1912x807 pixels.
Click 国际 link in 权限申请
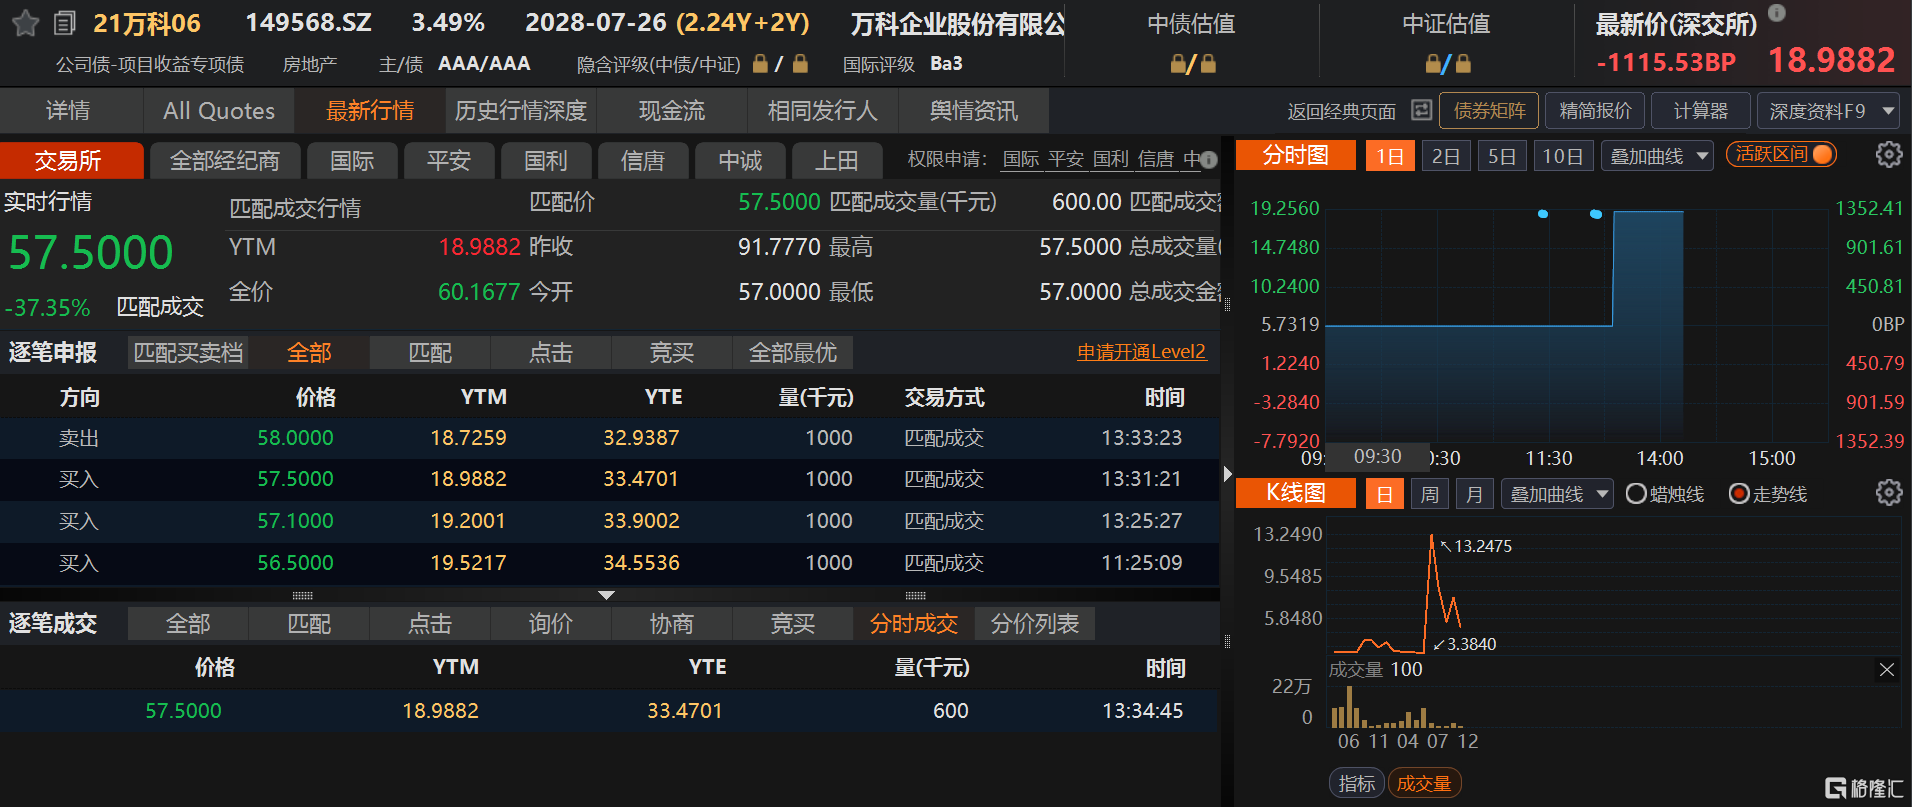click(x=1021, y=160)
